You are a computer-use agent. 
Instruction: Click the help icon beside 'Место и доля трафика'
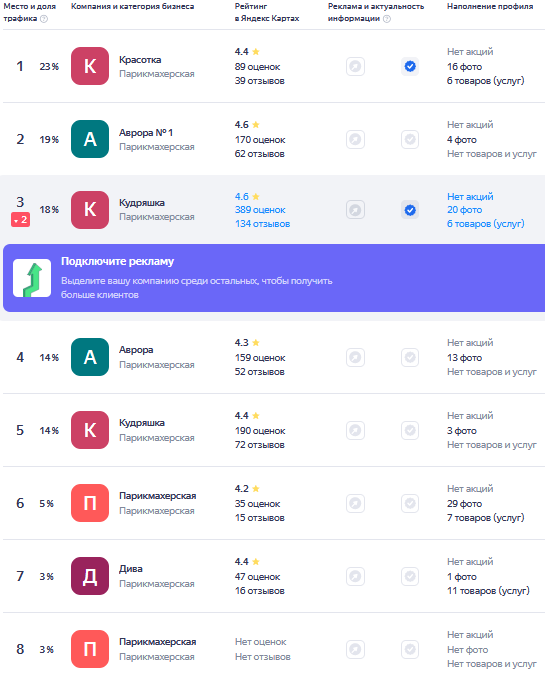pyautogui.click(x=44, y=19)
